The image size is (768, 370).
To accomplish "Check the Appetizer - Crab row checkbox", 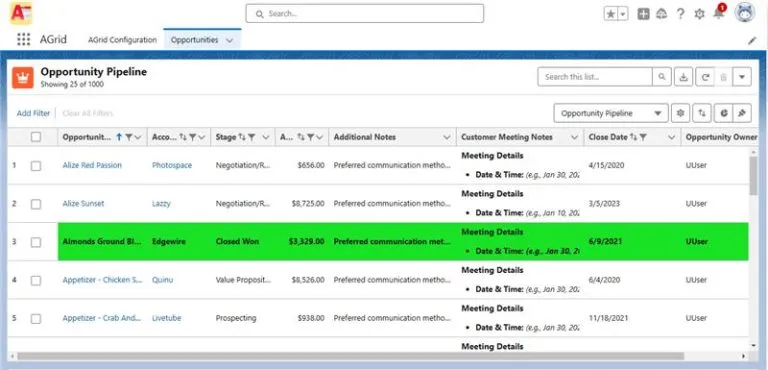I will pos(36,319).
